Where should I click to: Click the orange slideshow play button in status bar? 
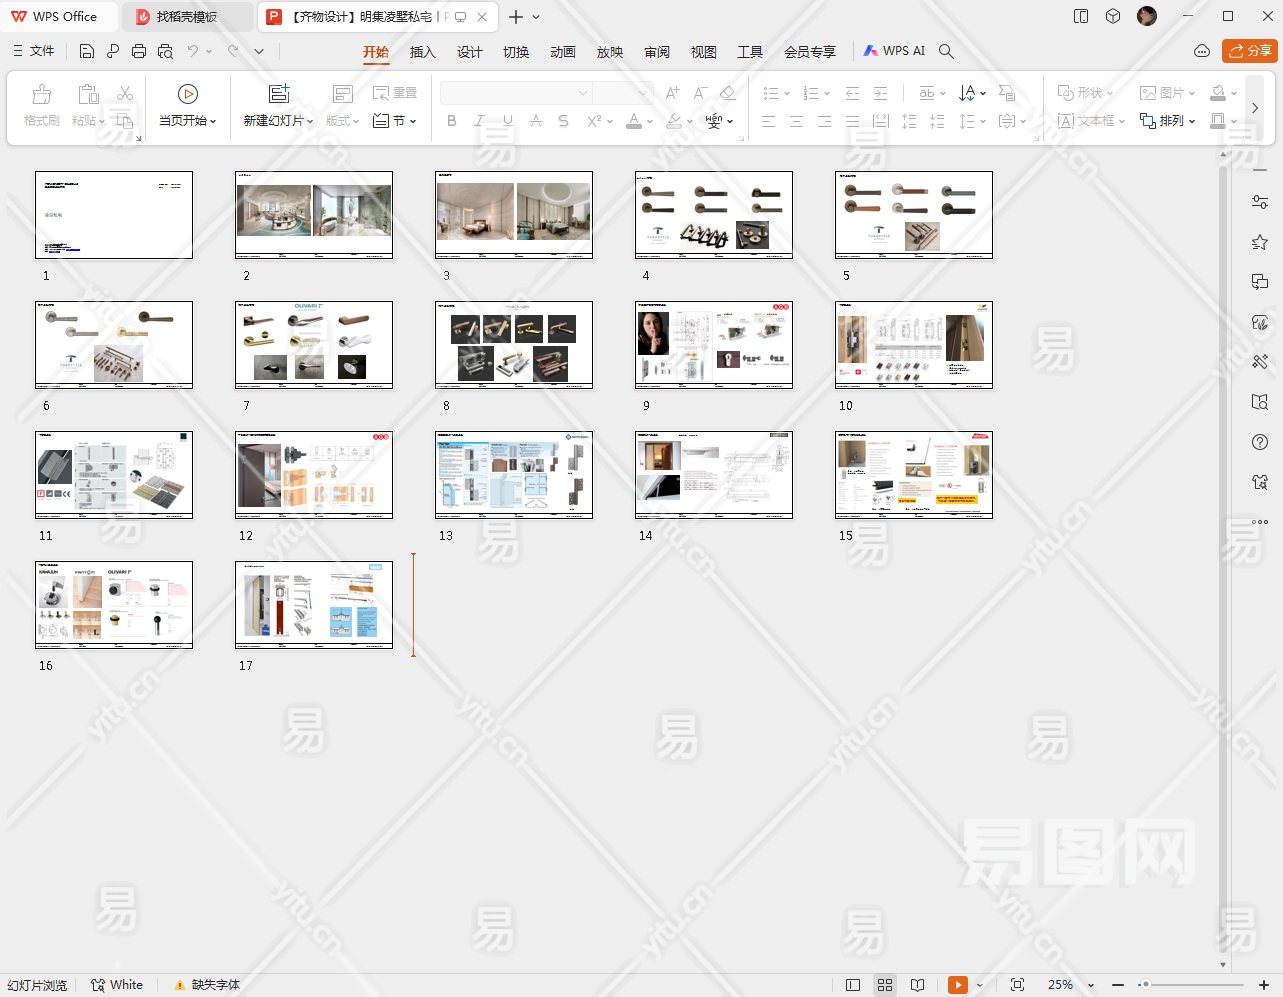click(958, 985)
